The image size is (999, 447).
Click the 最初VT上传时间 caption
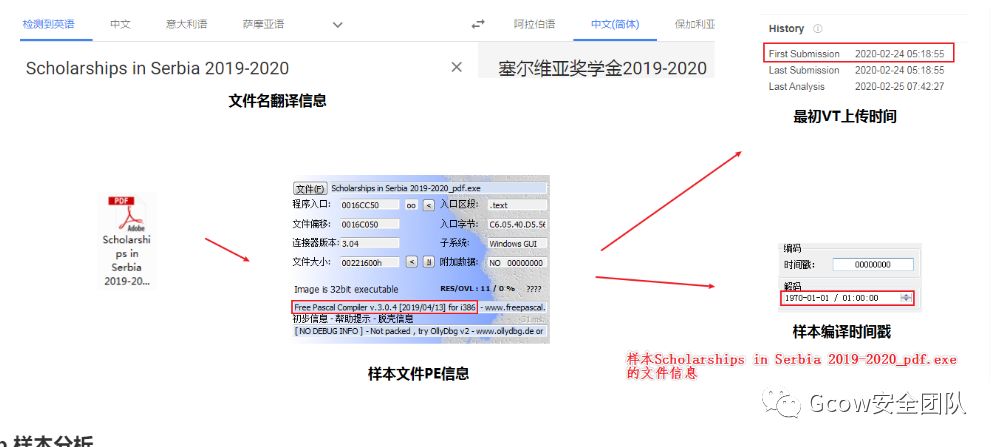845,117
